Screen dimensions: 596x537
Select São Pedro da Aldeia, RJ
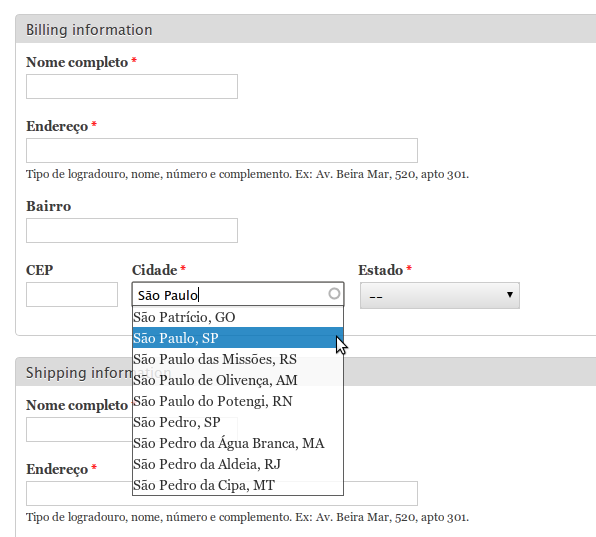[x=238, y=464]
